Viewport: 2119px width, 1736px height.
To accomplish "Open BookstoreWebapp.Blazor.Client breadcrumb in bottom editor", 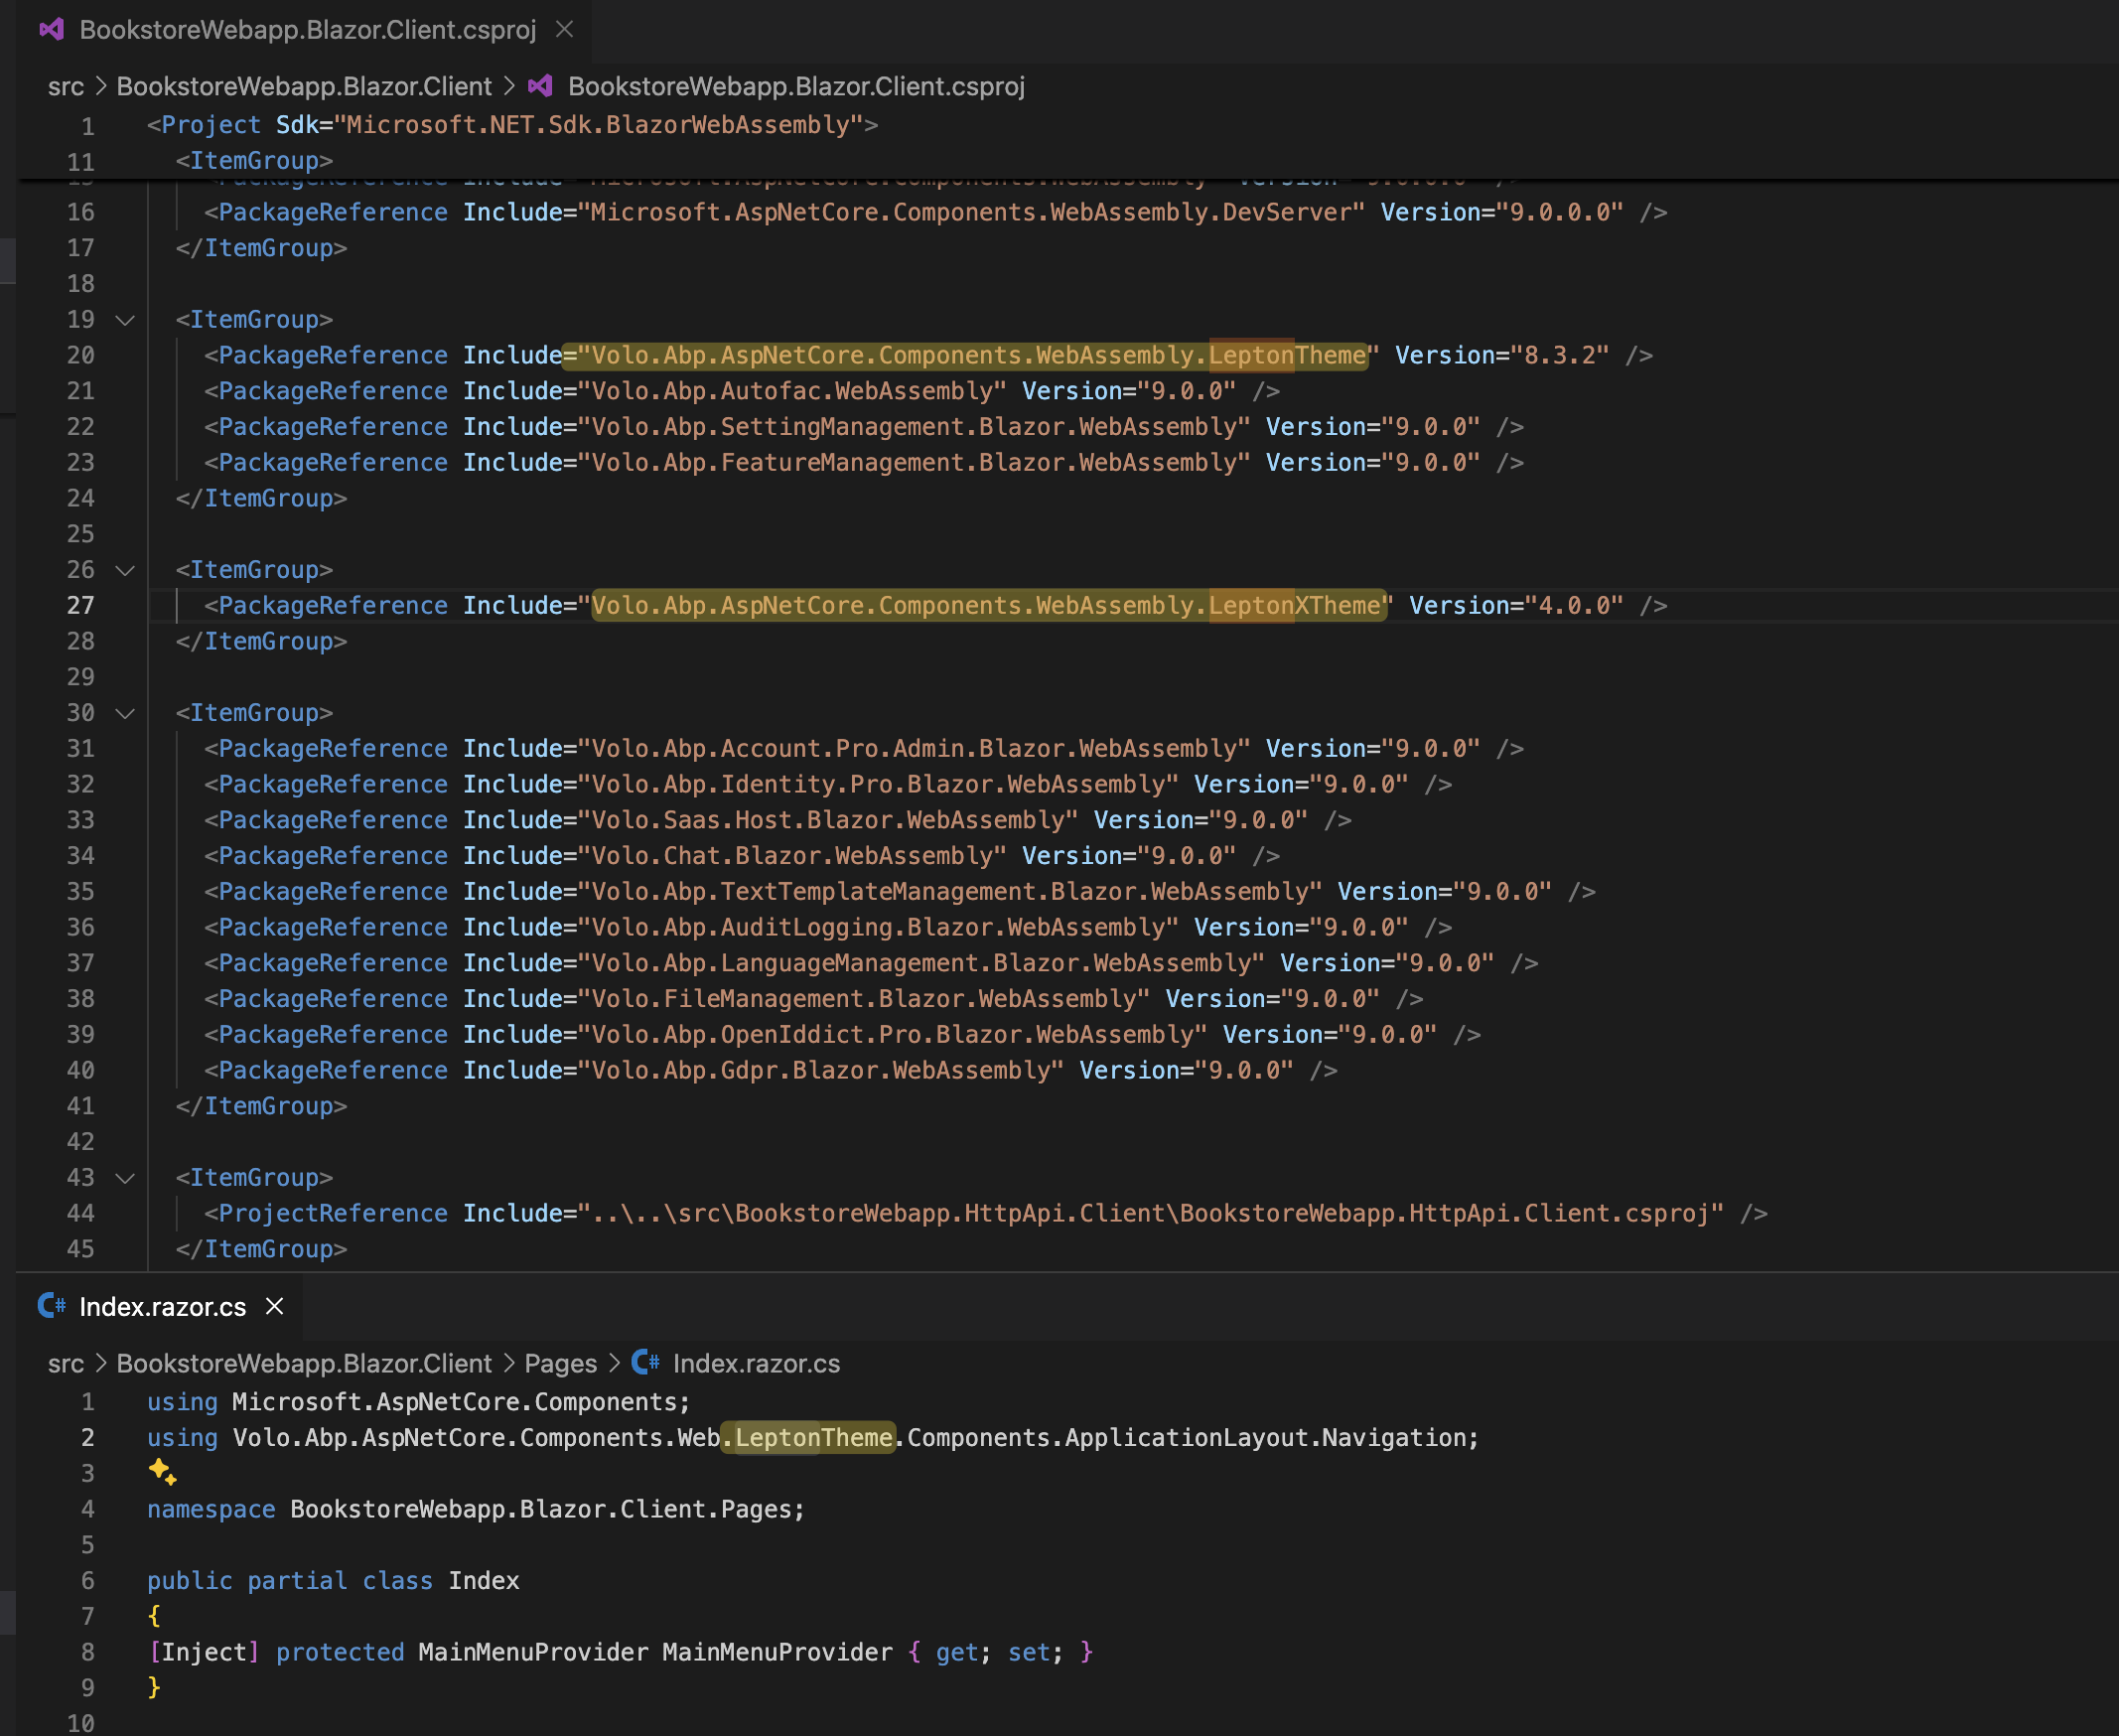I will click(x=304, y=1363).
